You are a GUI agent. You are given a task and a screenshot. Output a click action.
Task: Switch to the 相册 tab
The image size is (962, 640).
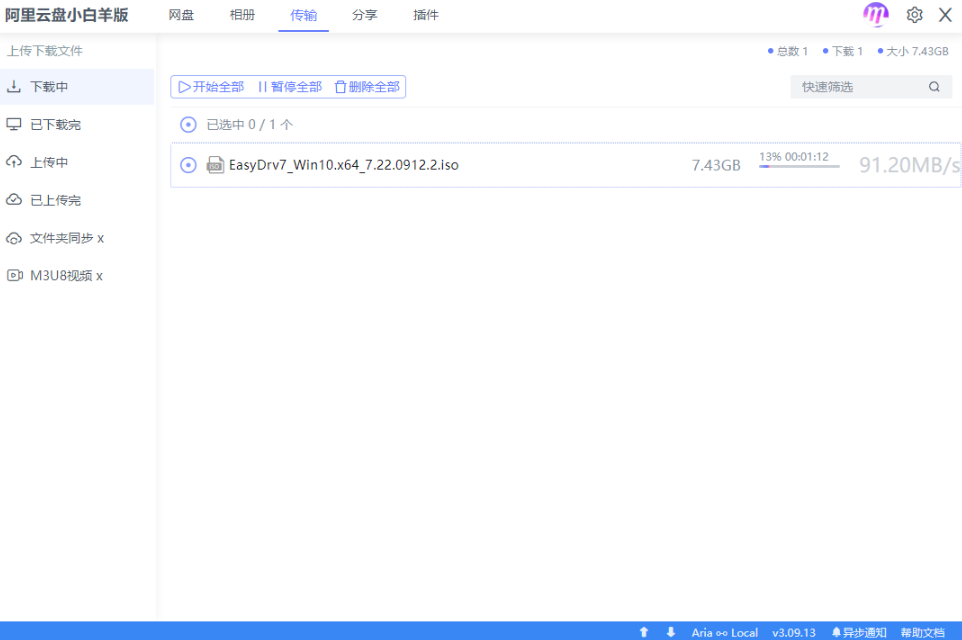(x=242, y=15)
